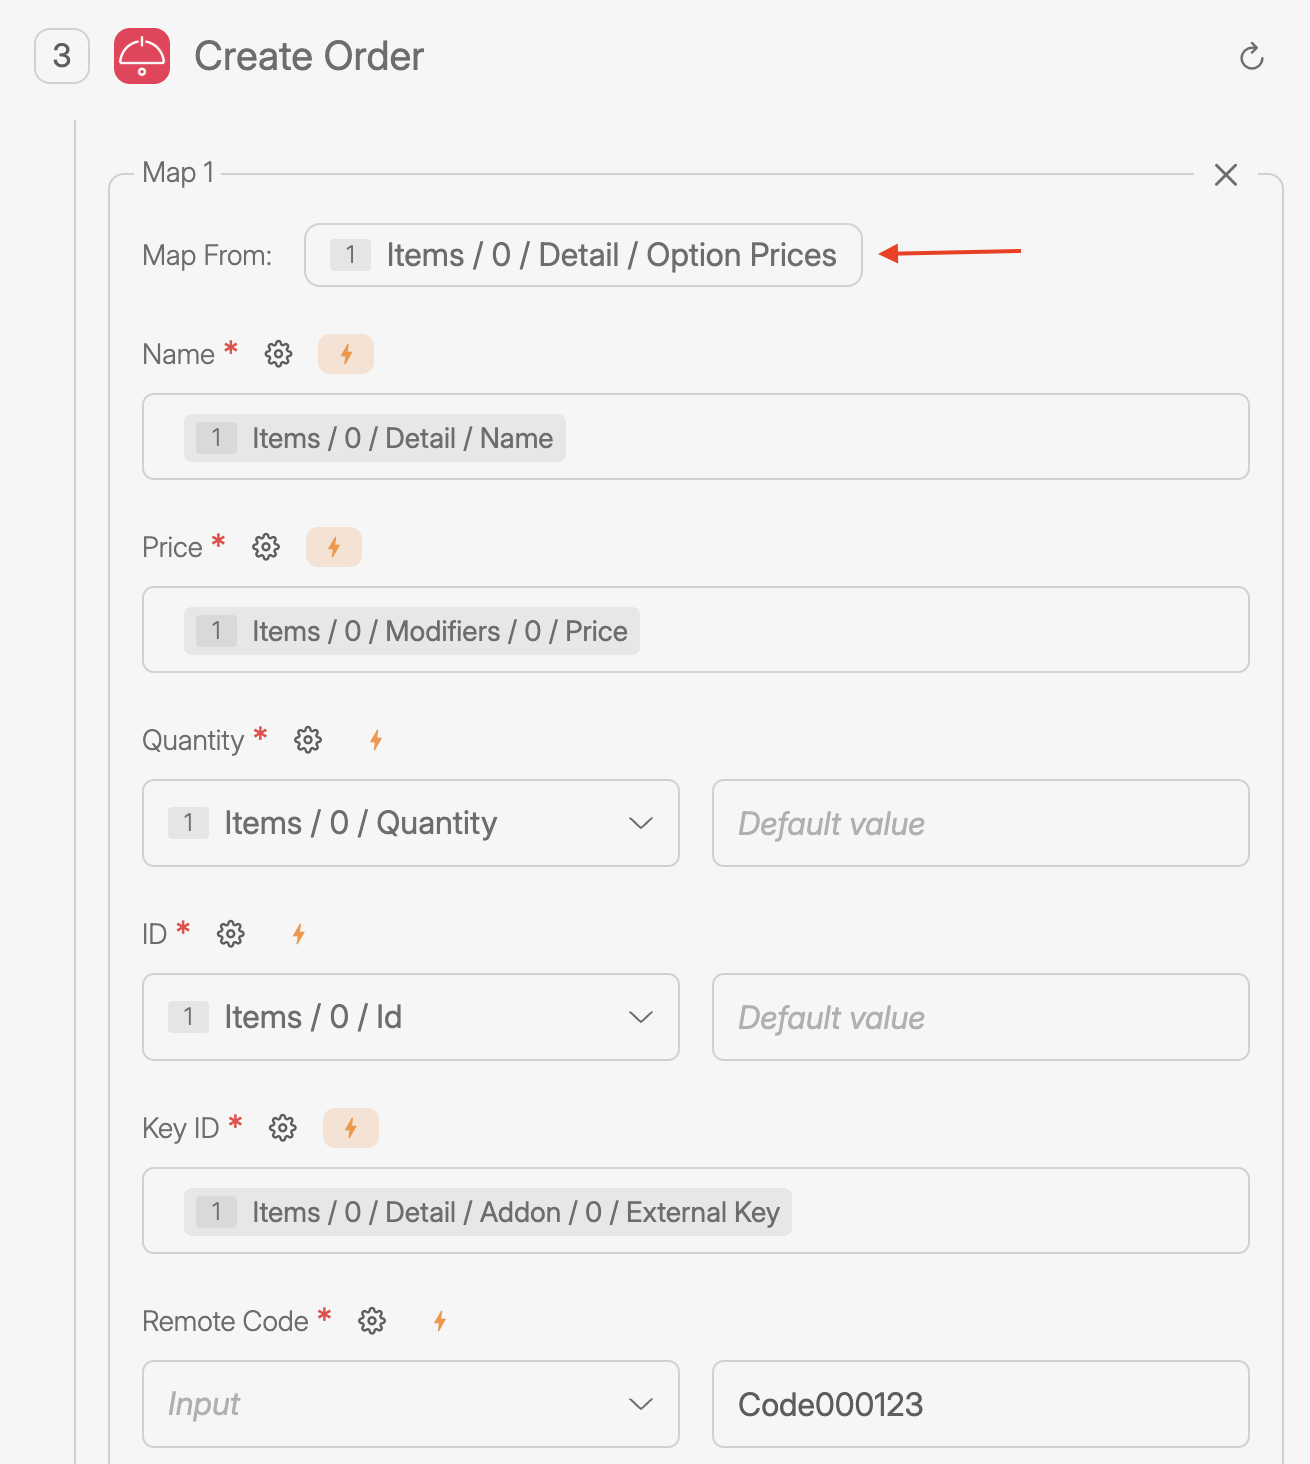
Task: Click the red Create Order app icon
Action: pos(142,56)
